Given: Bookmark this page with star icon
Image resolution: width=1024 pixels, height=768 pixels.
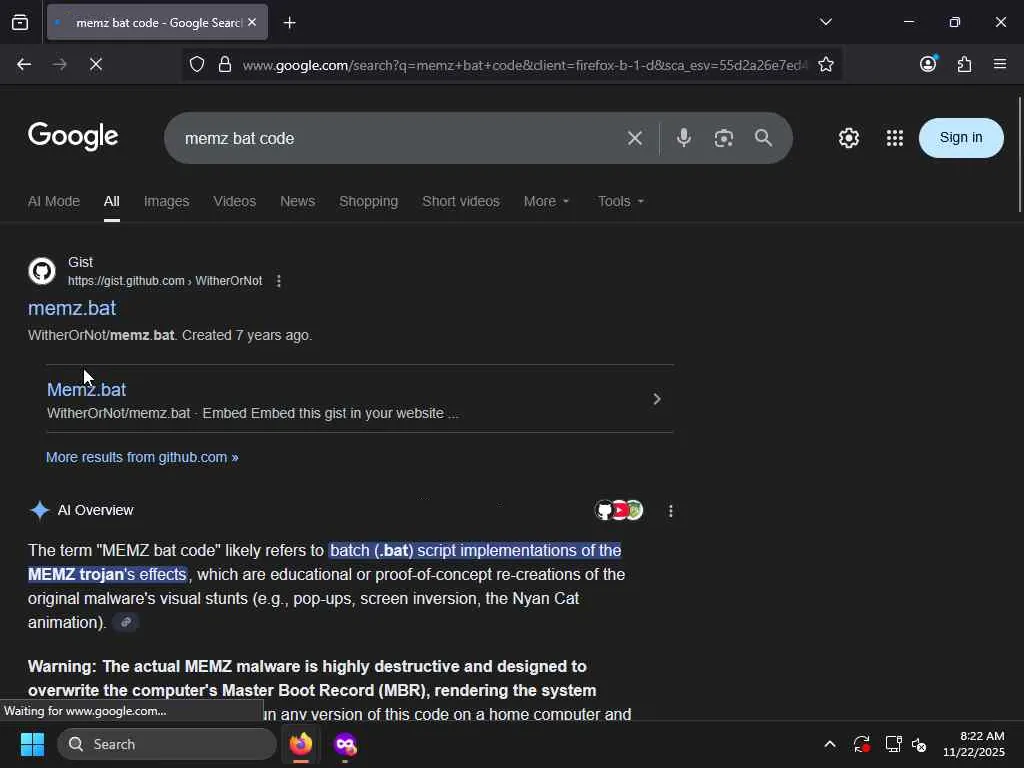Looking at the screenshot, I should [825, 64].
